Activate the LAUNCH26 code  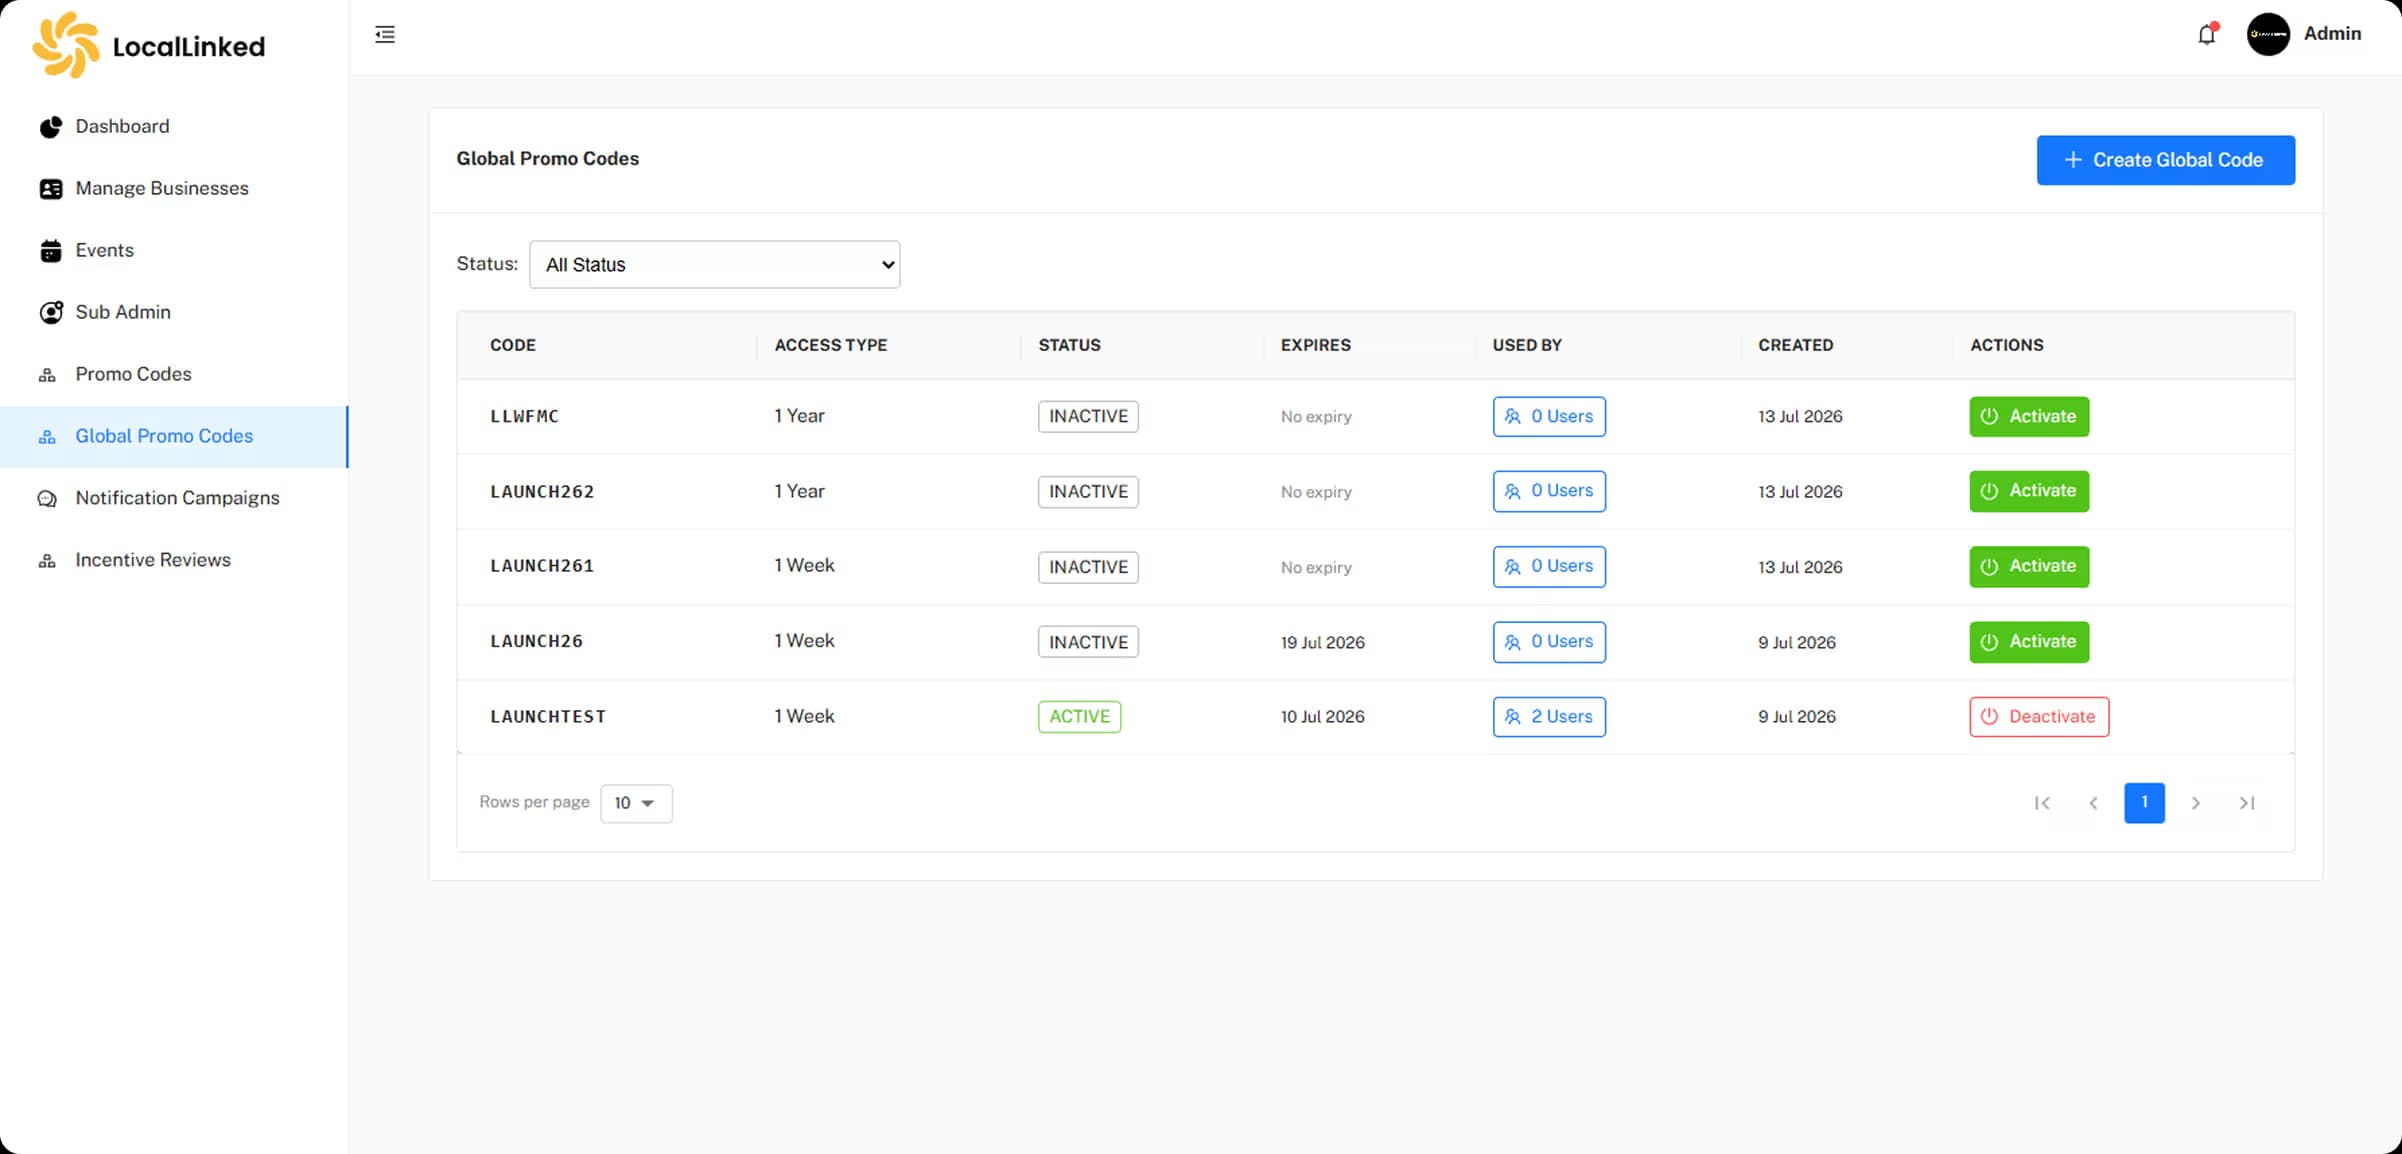click(2029, 642)
